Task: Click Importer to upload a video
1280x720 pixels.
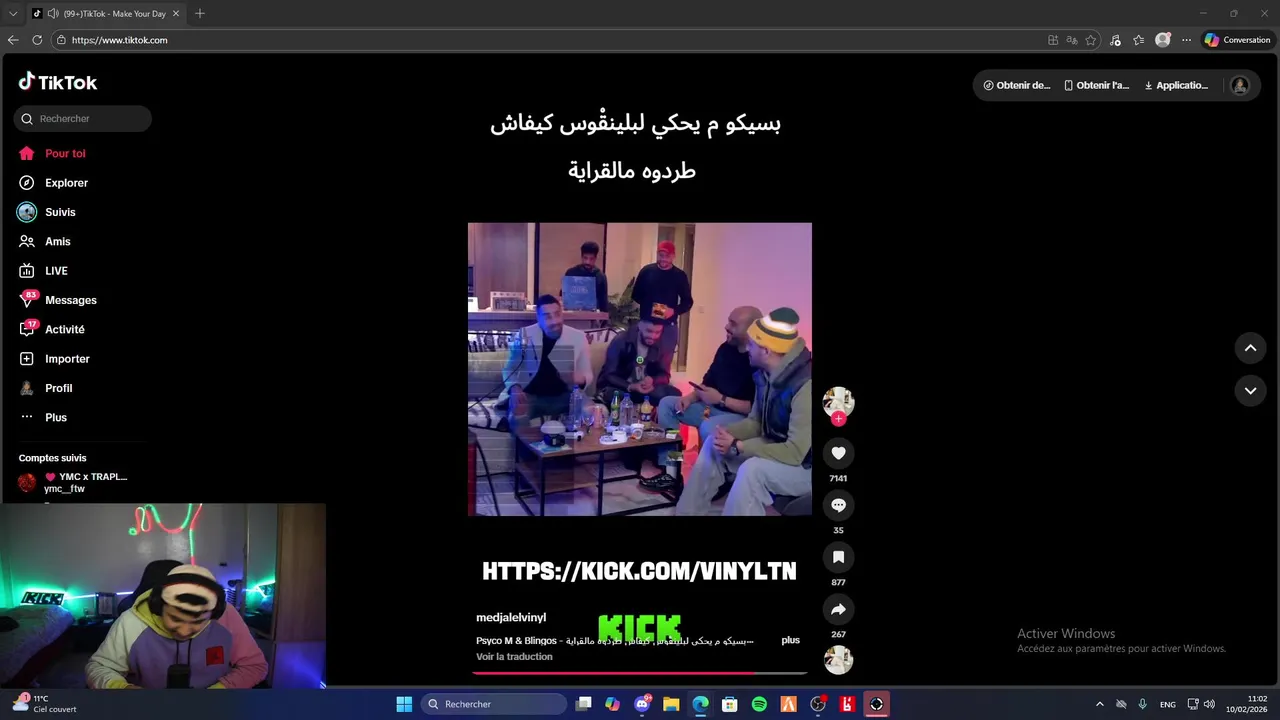Action: [54, 359]
